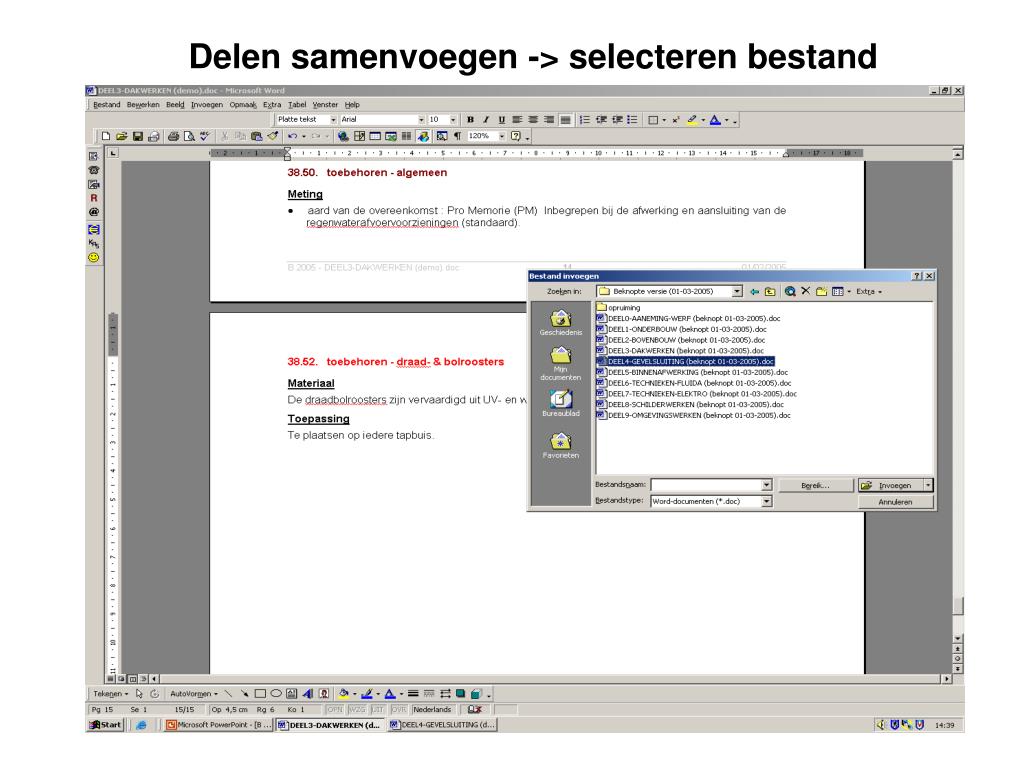Open the borders dropdown arrow
The width and height of the screenshot is (1024, 768).
(x=664, y=120)
